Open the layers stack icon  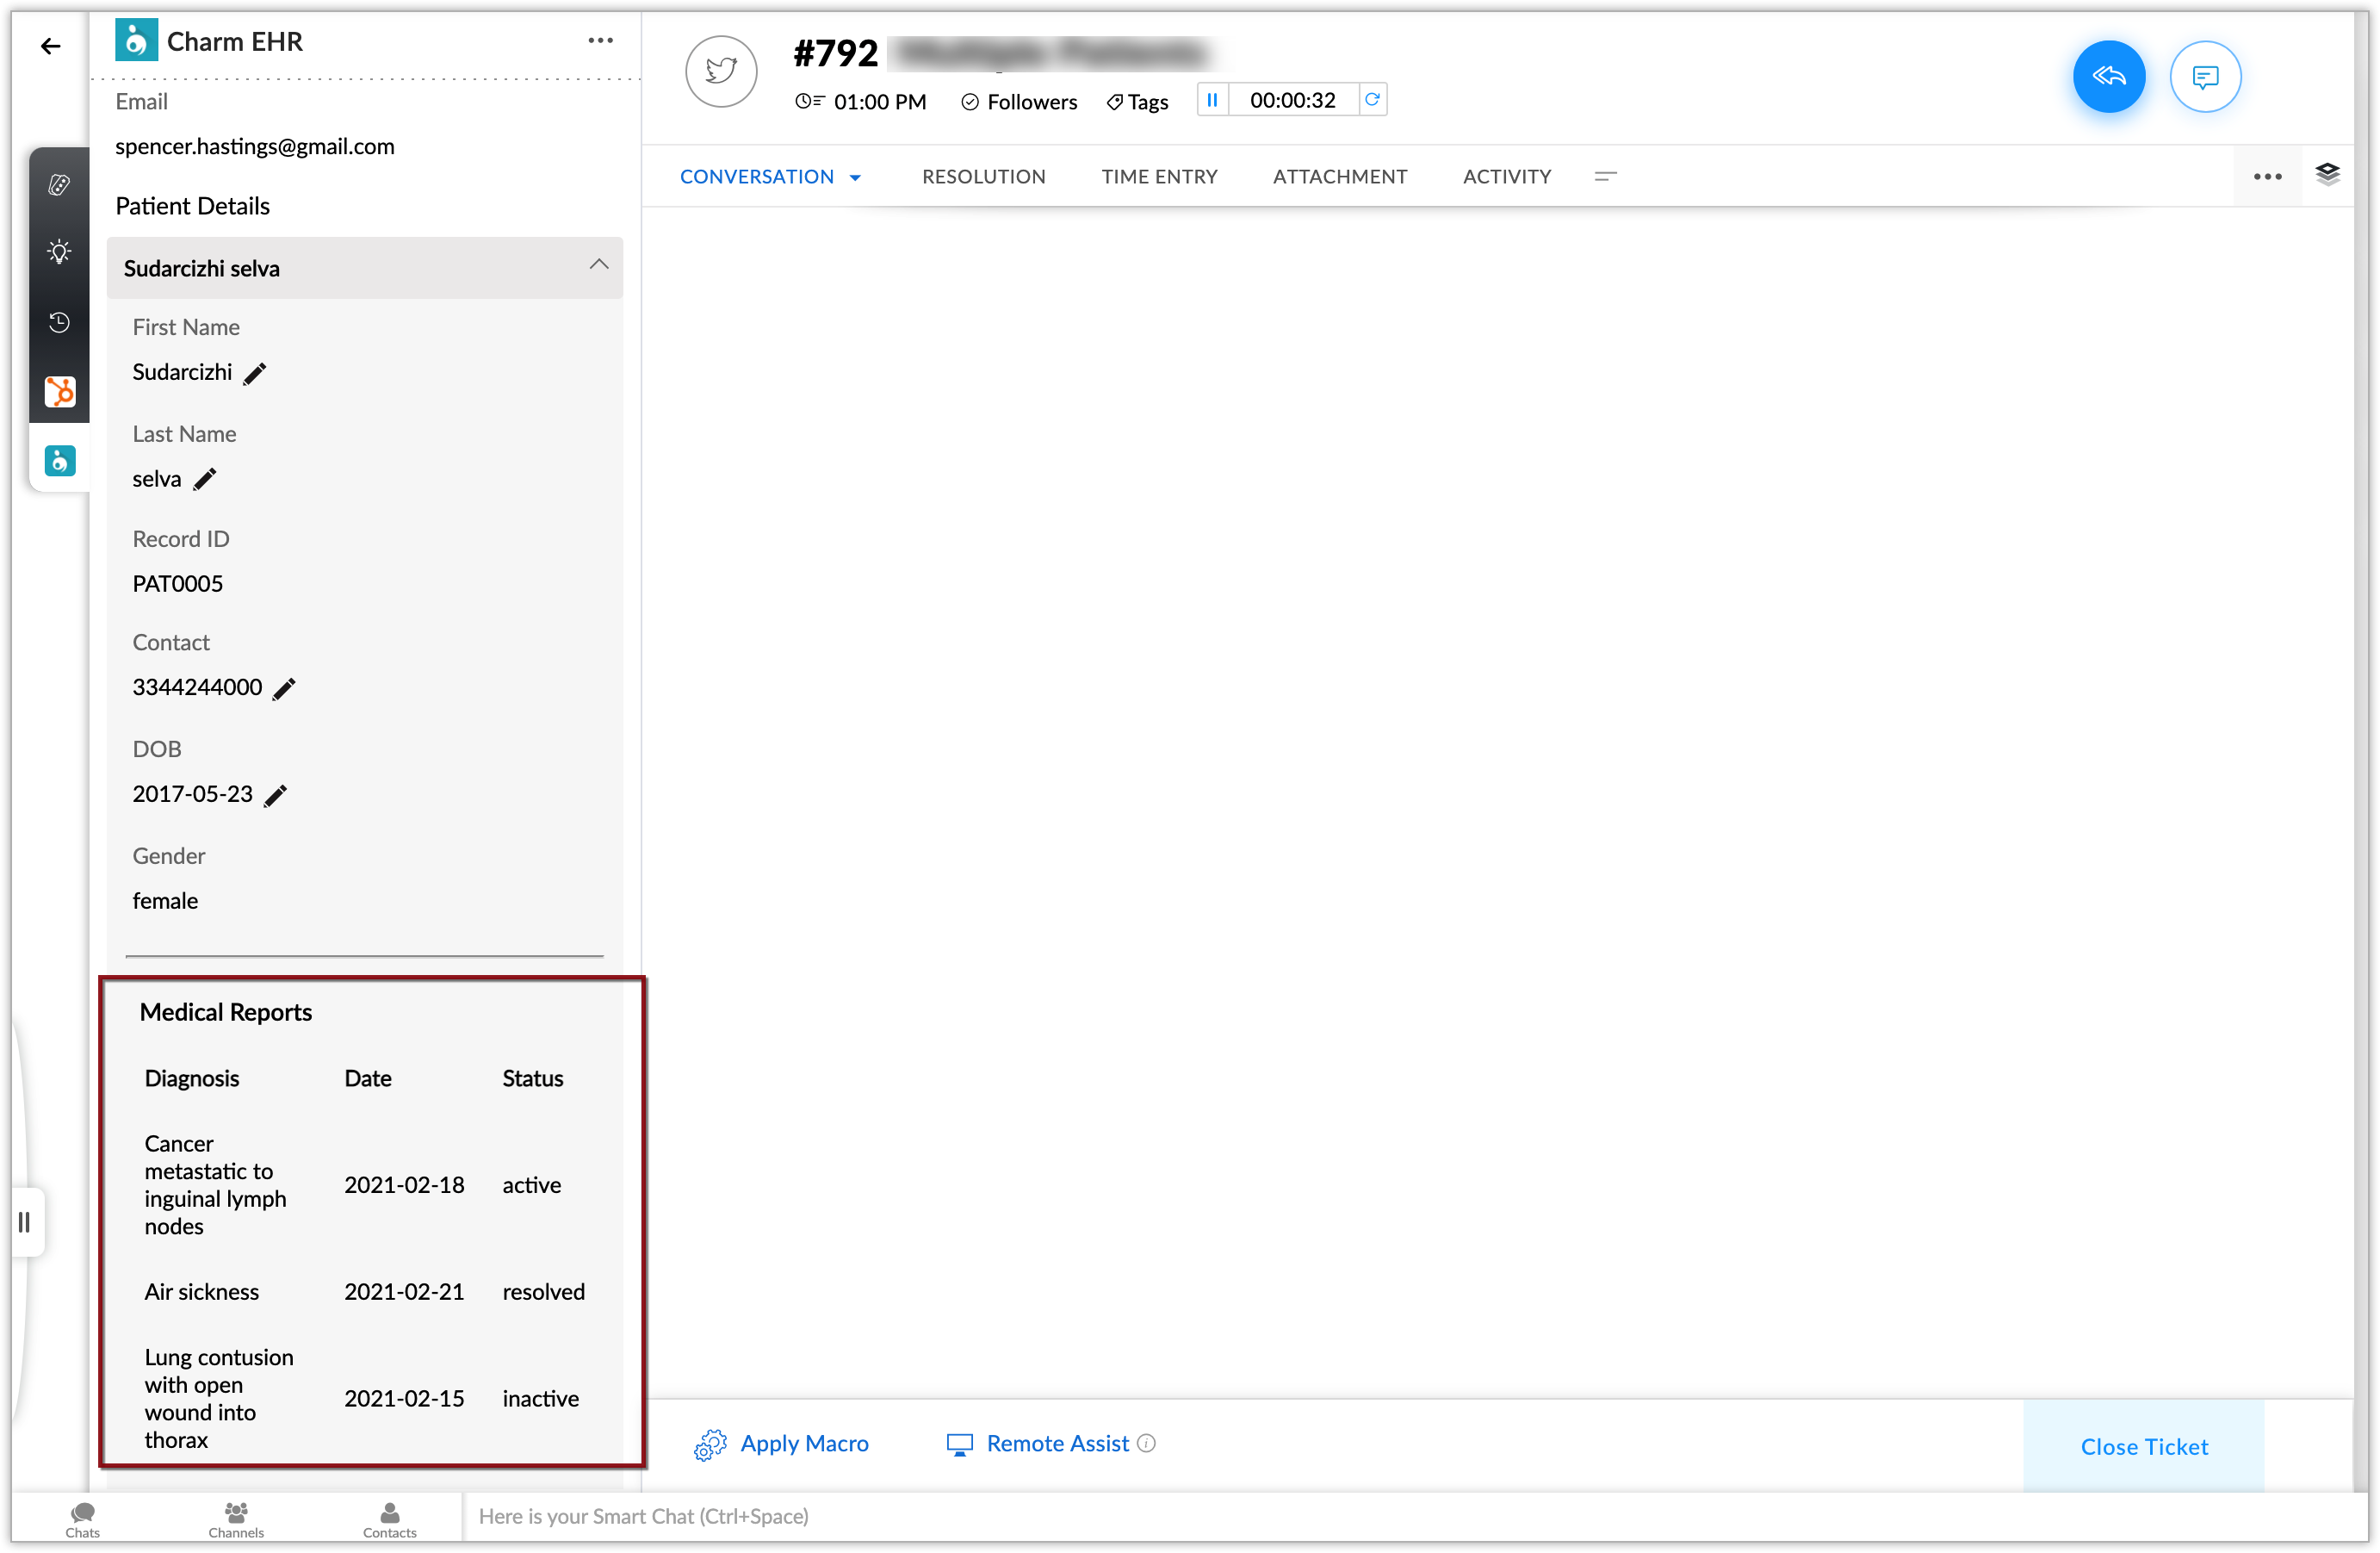point(2327,175)
